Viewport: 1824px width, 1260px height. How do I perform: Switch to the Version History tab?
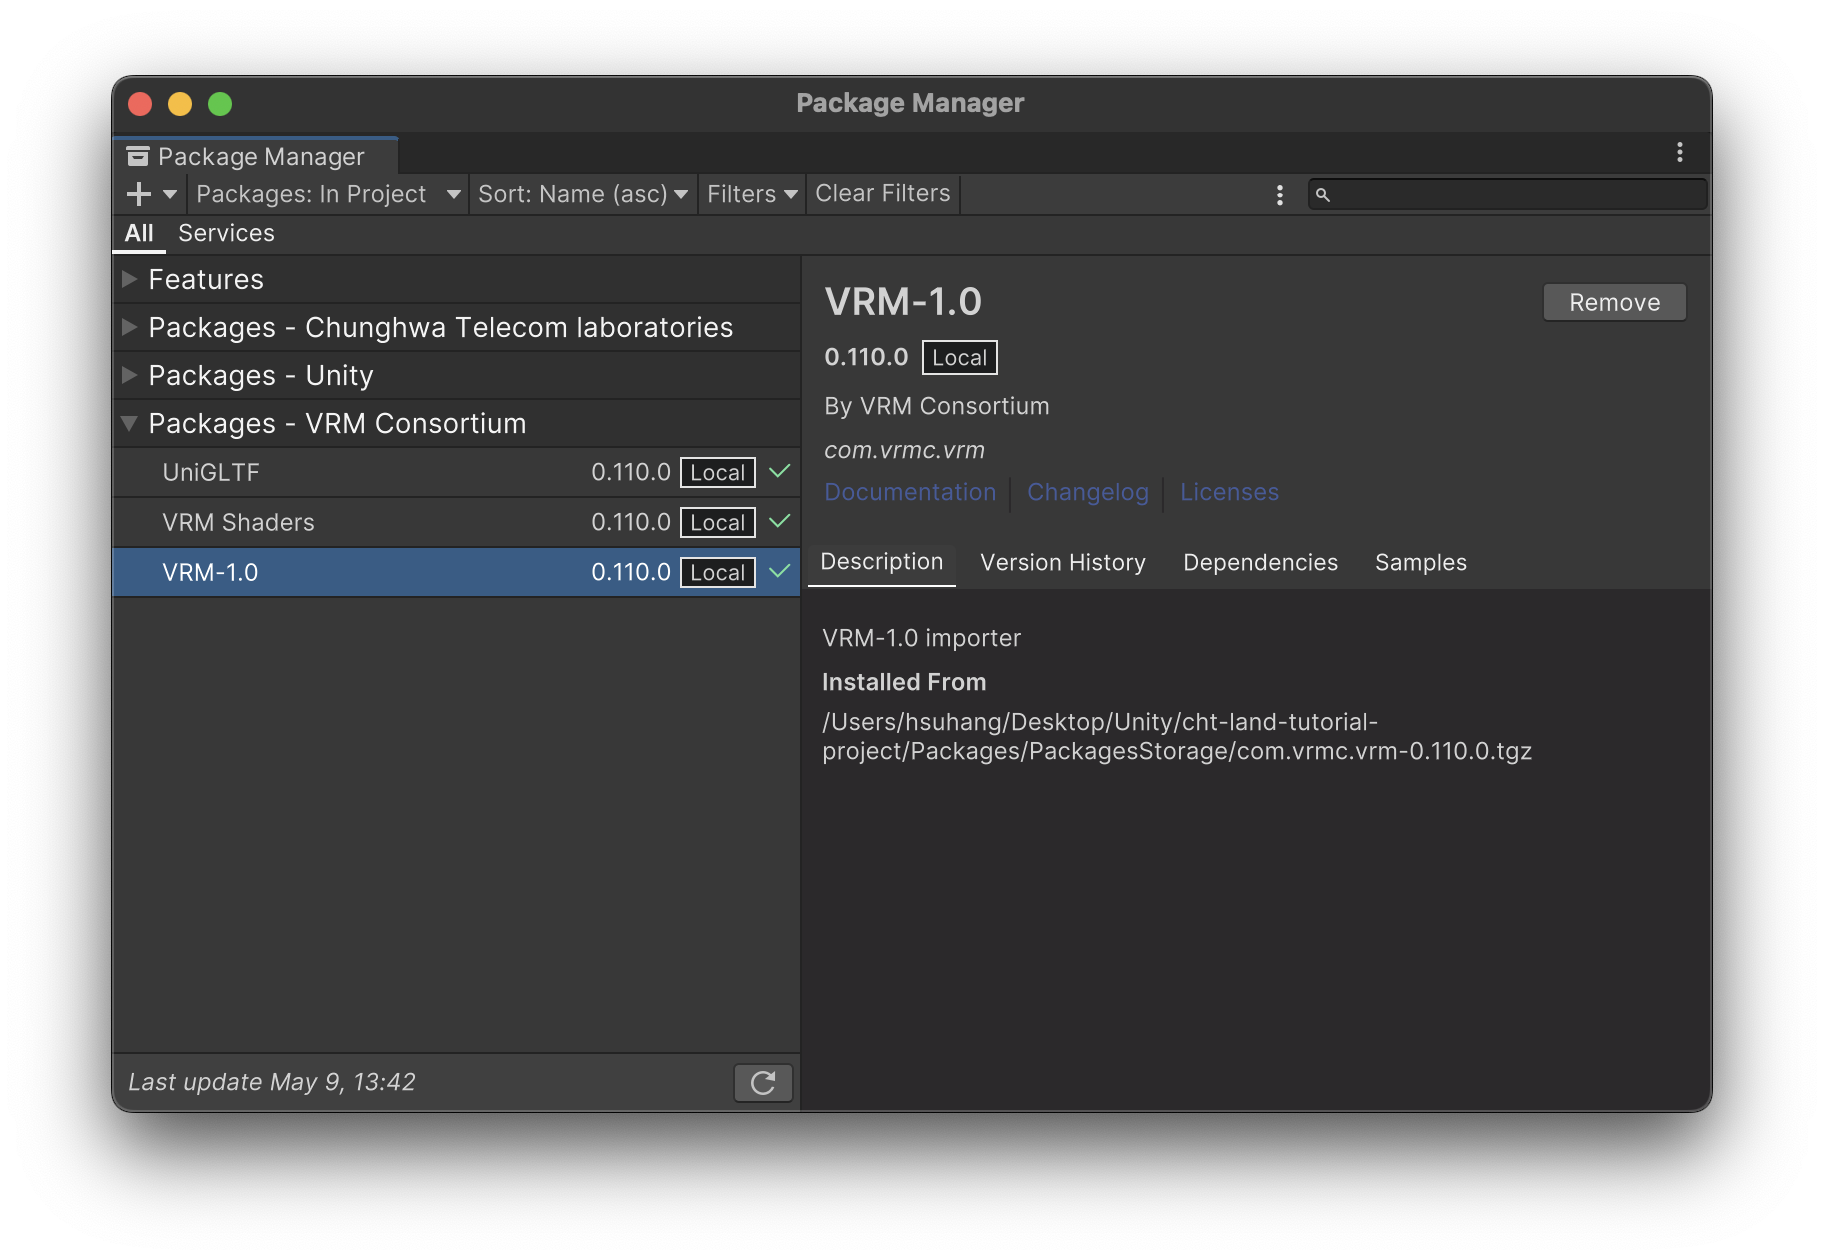point(1063,562)
